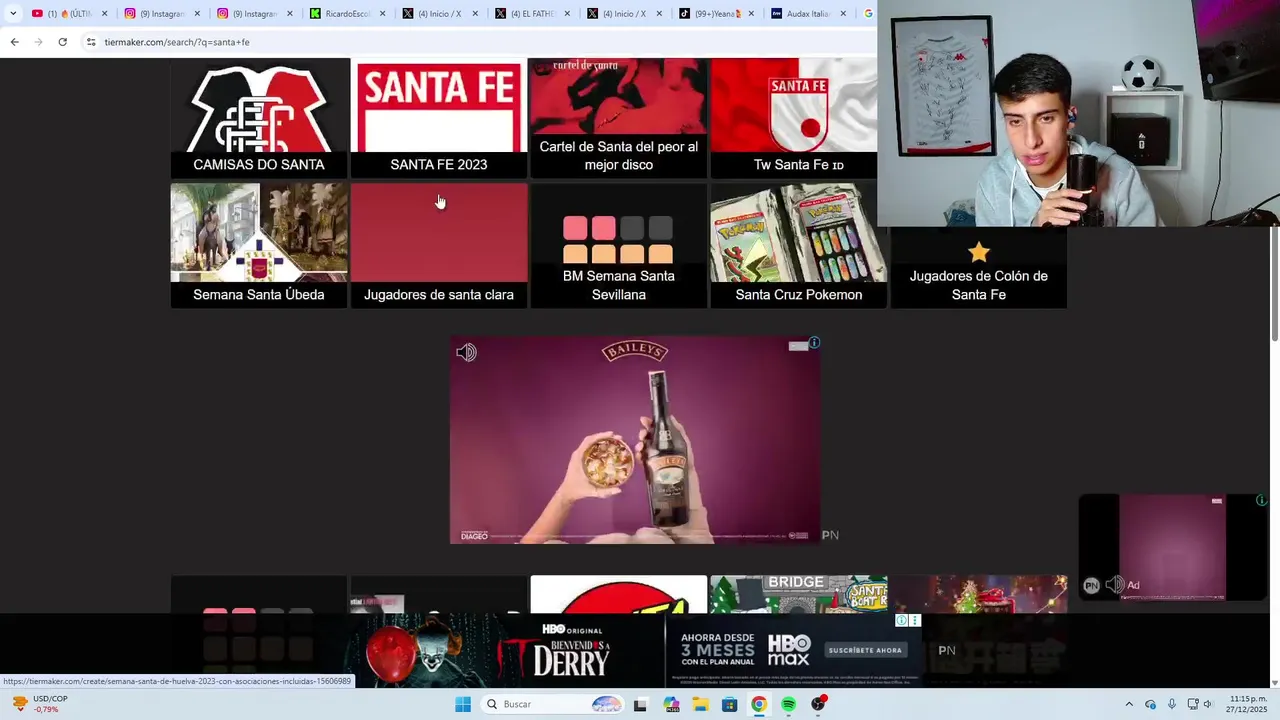Open BM Semana Santa Sevillana template
This screenshot has height=720, width=1280.
(619, 245)
